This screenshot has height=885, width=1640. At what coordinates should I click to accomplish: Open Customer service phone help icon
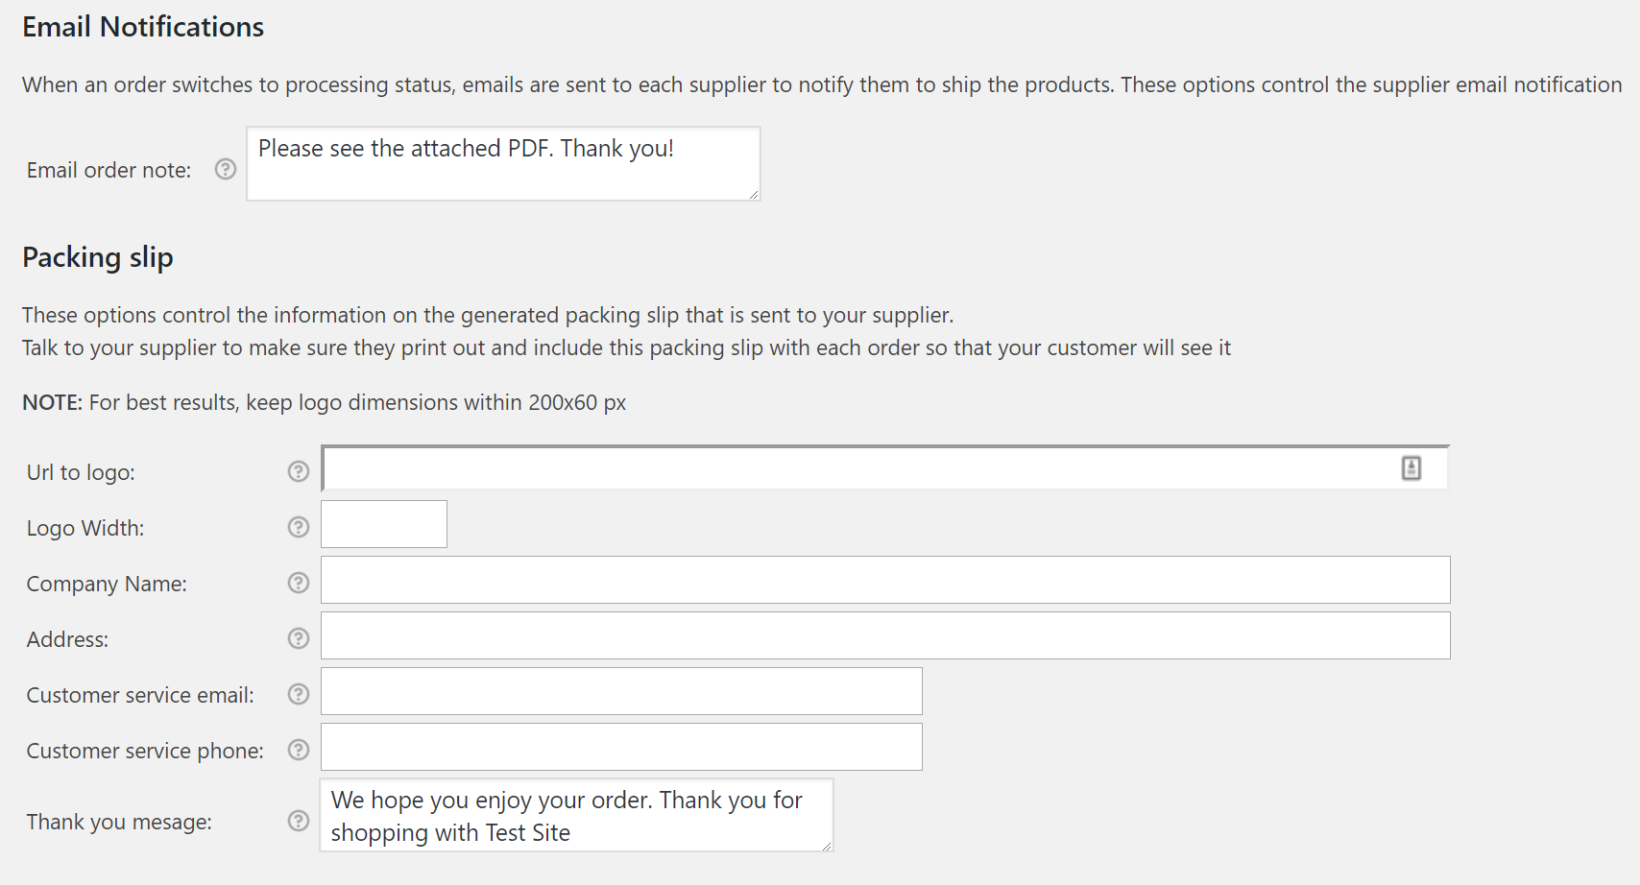coord(297,750)
